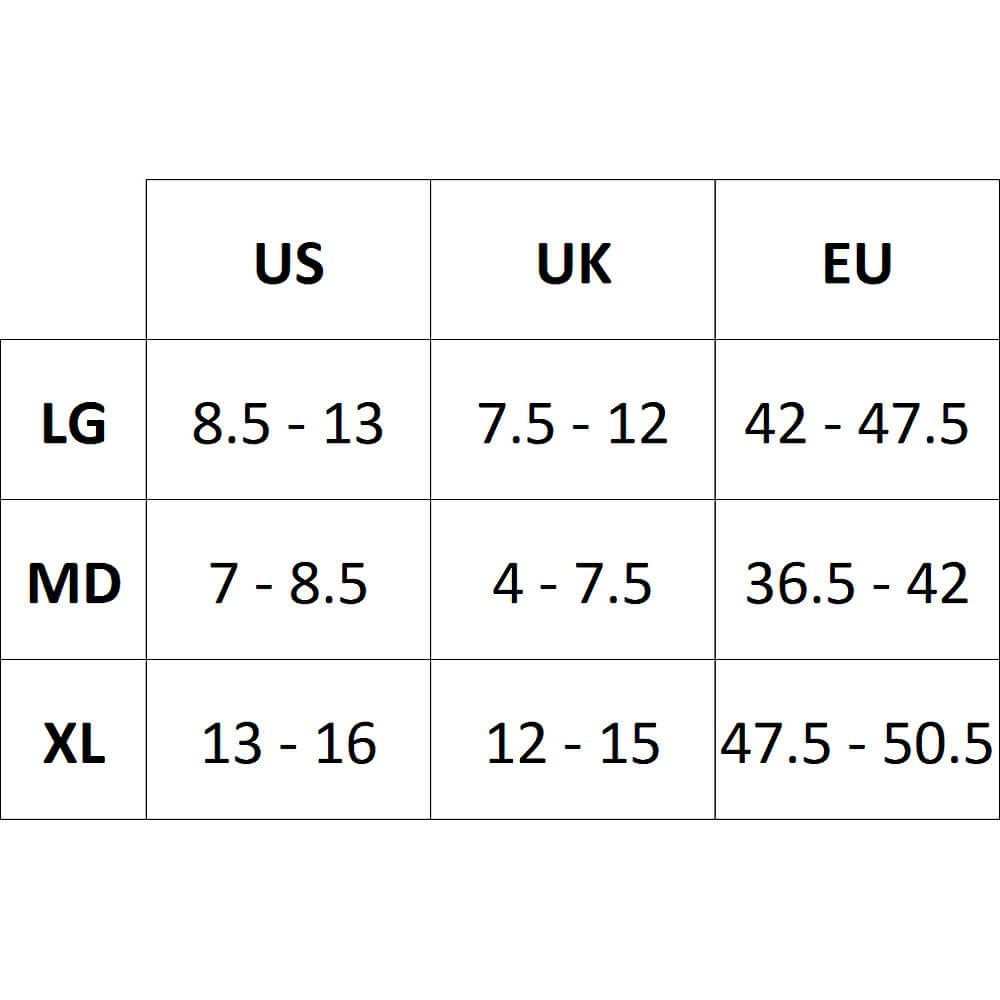Pick the XL UK size cell 12 - 15
The image size is (1000, 1000).
(573, 744)
